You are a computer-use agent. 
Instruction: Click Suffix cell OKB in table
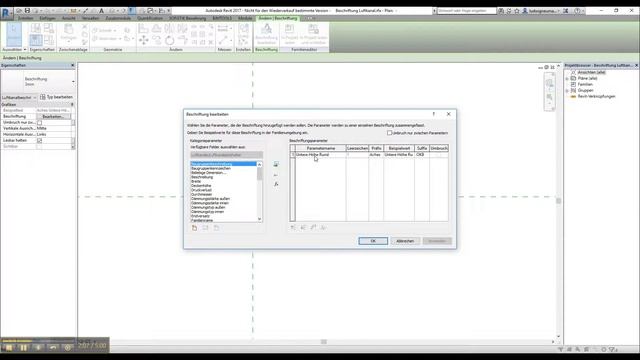[x=422, y=155]
